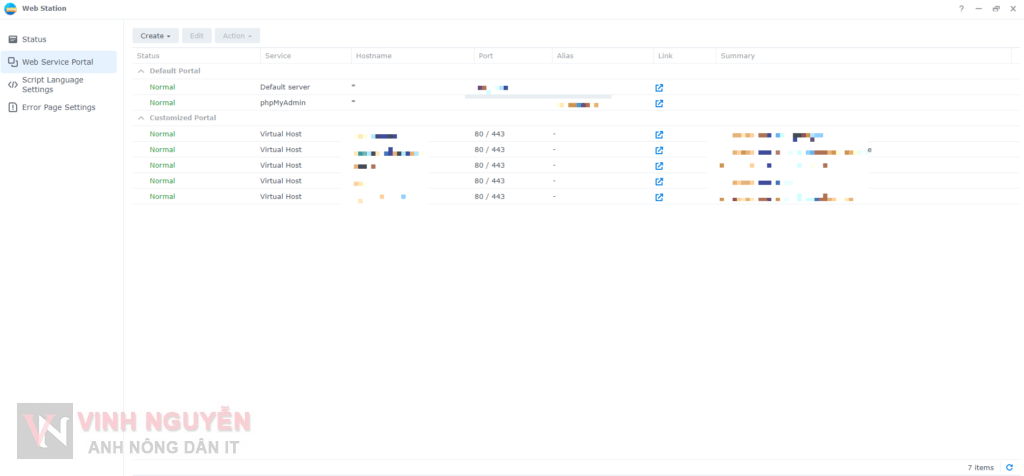Click the Web Station app logo
The width and height of the screenshot is (1024, 476).
10,8
